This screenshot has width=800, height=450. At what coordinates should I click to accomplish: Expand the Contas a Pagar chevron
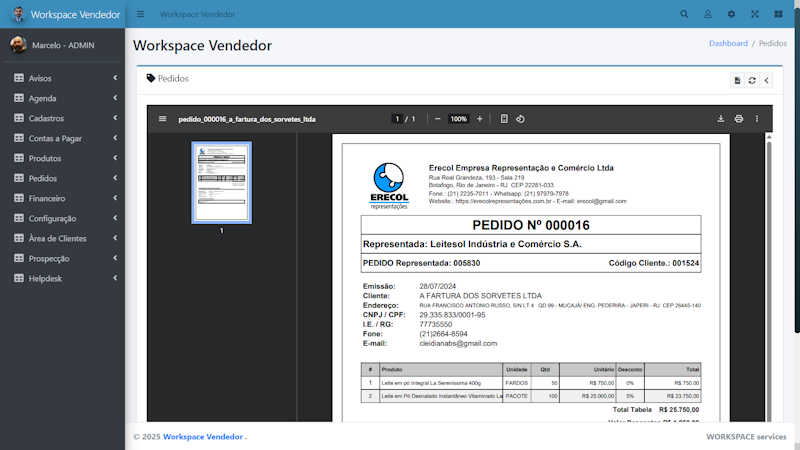(x=115, y=138)
